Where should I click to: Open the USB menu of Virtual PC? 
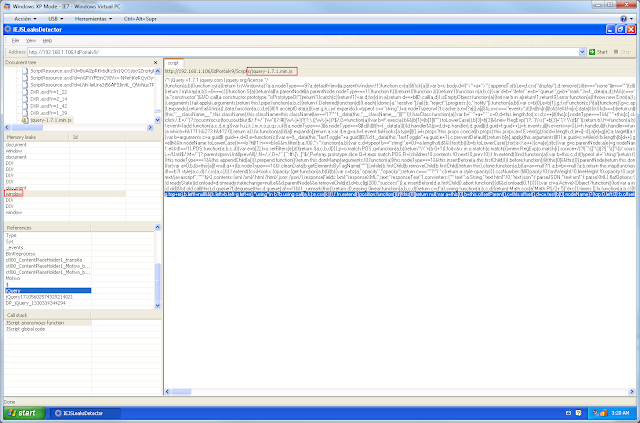(x=56, y=19)
